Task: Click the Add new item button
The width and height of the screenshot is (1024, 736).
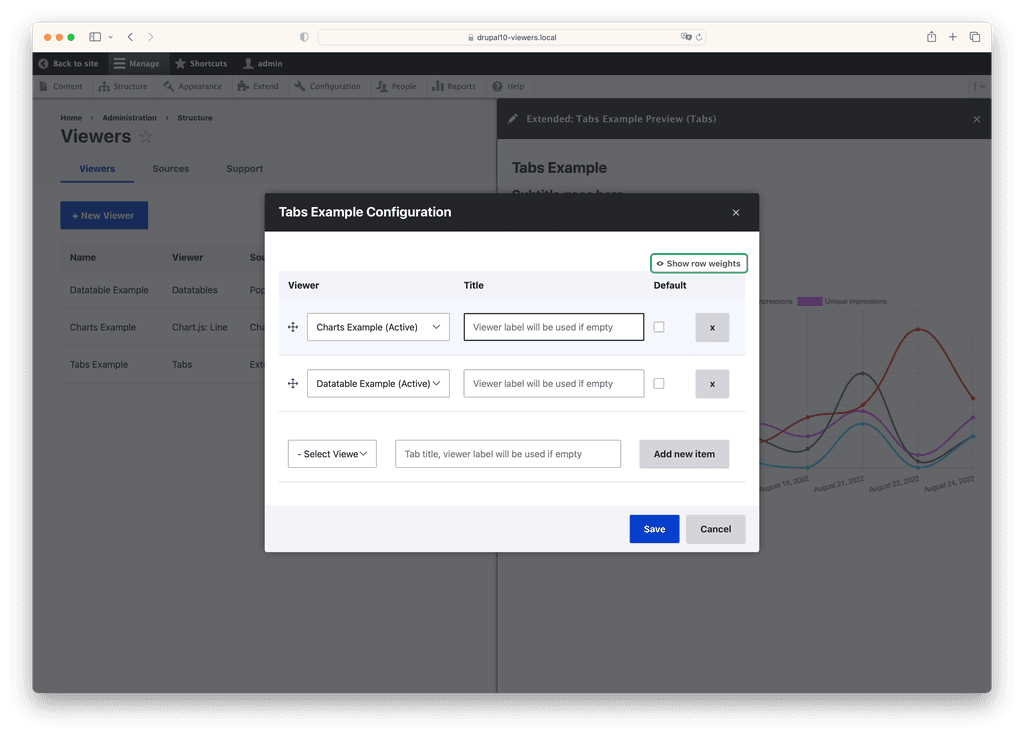Action: point(684,454)
